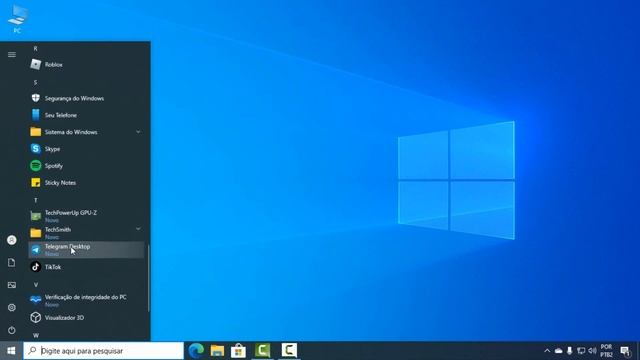Switch to the white Camtasia taskbar icon
640x360 pixels.
coord(289,351)
